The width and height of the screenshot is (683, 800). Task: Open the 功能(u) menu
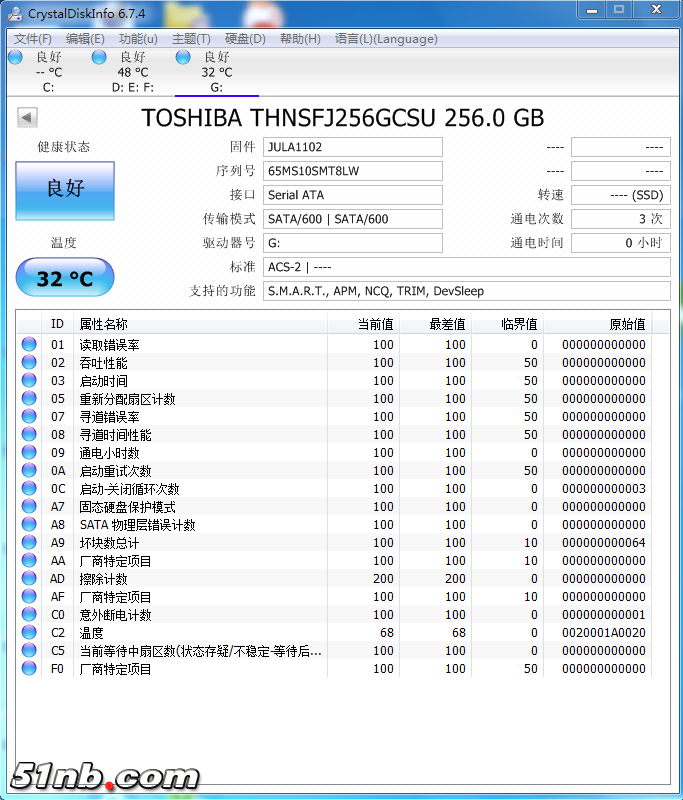pos(138,39)
